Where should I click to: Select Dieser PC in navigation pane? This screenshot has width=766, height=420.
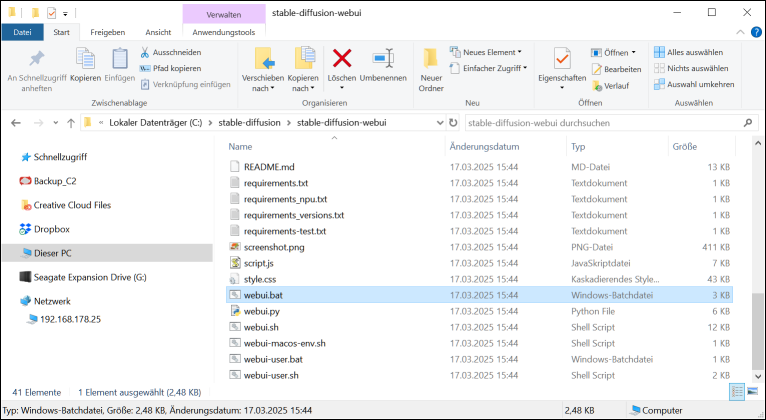pyautogui.click(x=52, y=253)
